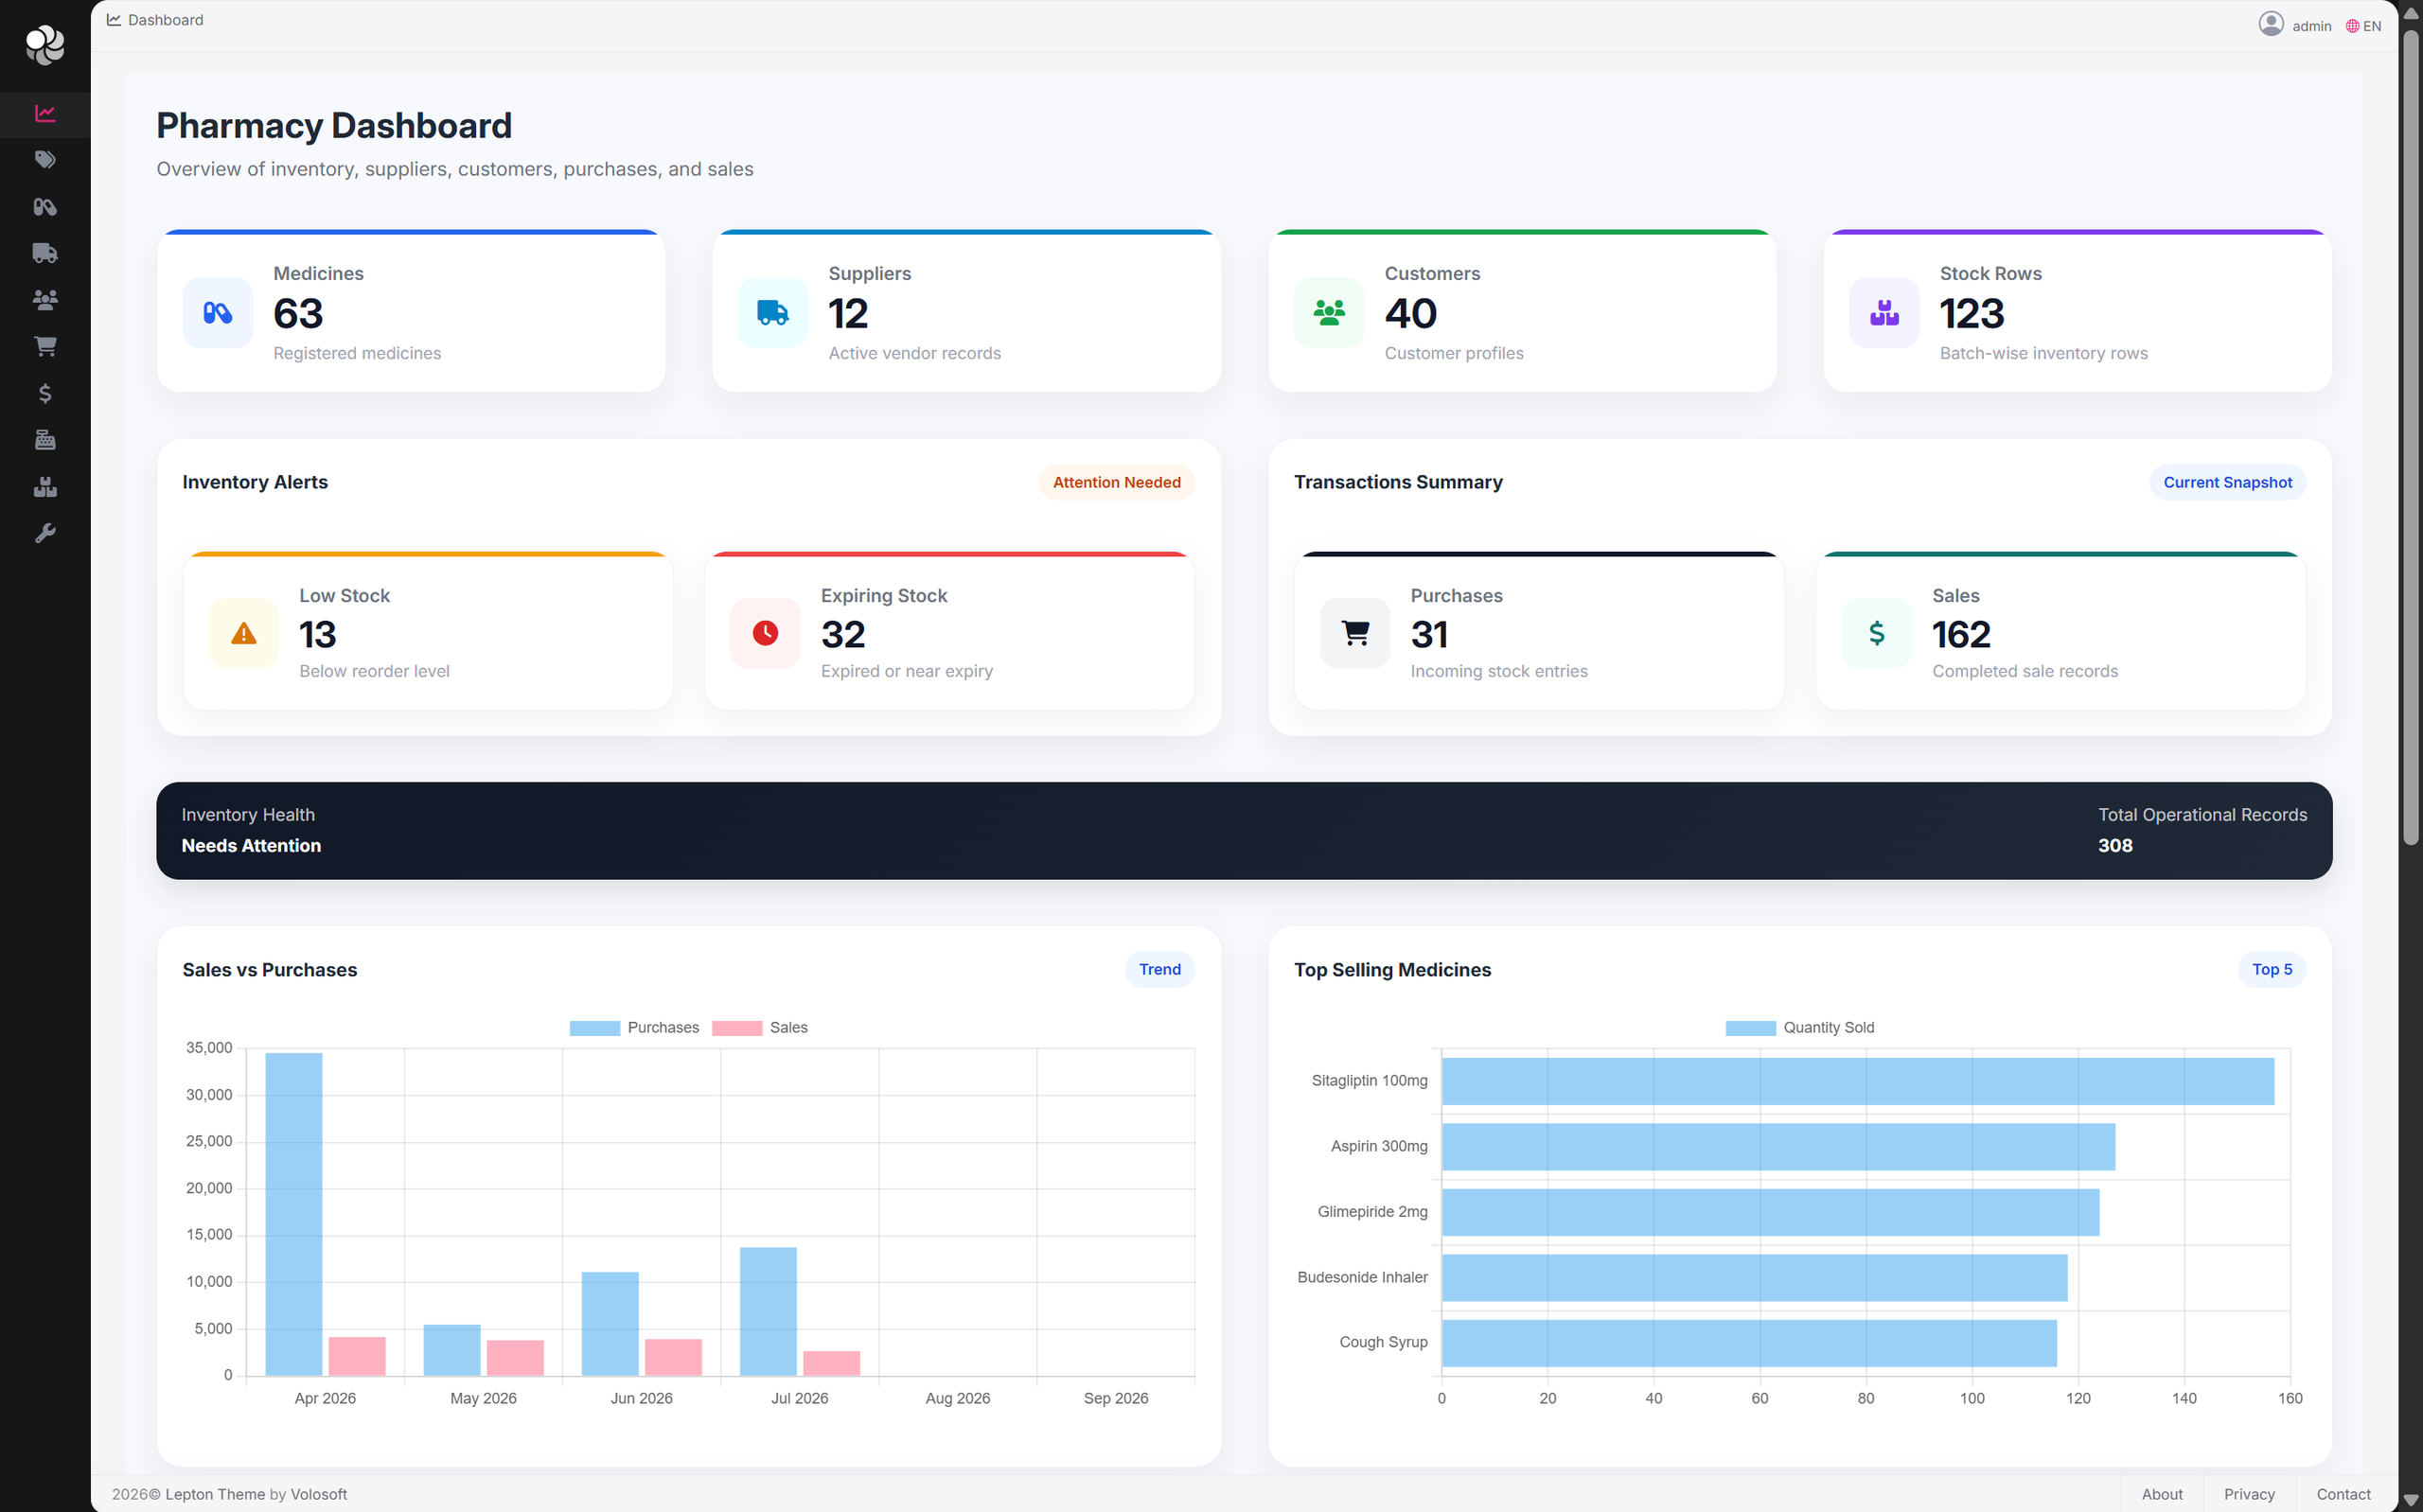Click the Lepton logo in the sidebar
2423x1512 pixels.
coord(45,45)
